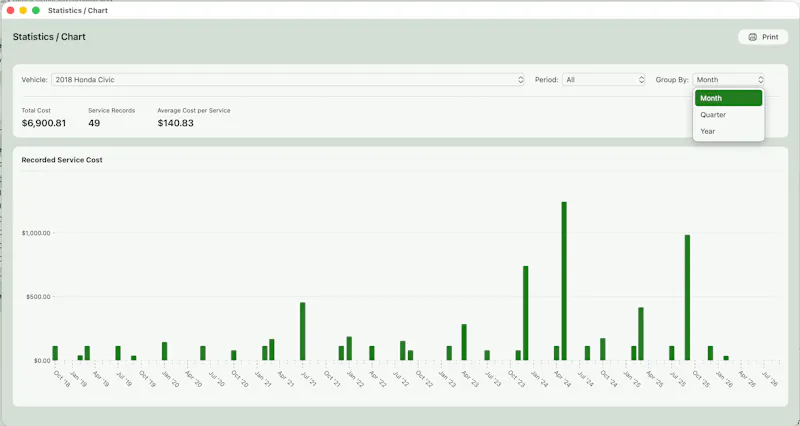Click the Jul '21 x-axis label
Image resolution: width=800 pixels, height=426 pixels.
[x=308, y=379]
